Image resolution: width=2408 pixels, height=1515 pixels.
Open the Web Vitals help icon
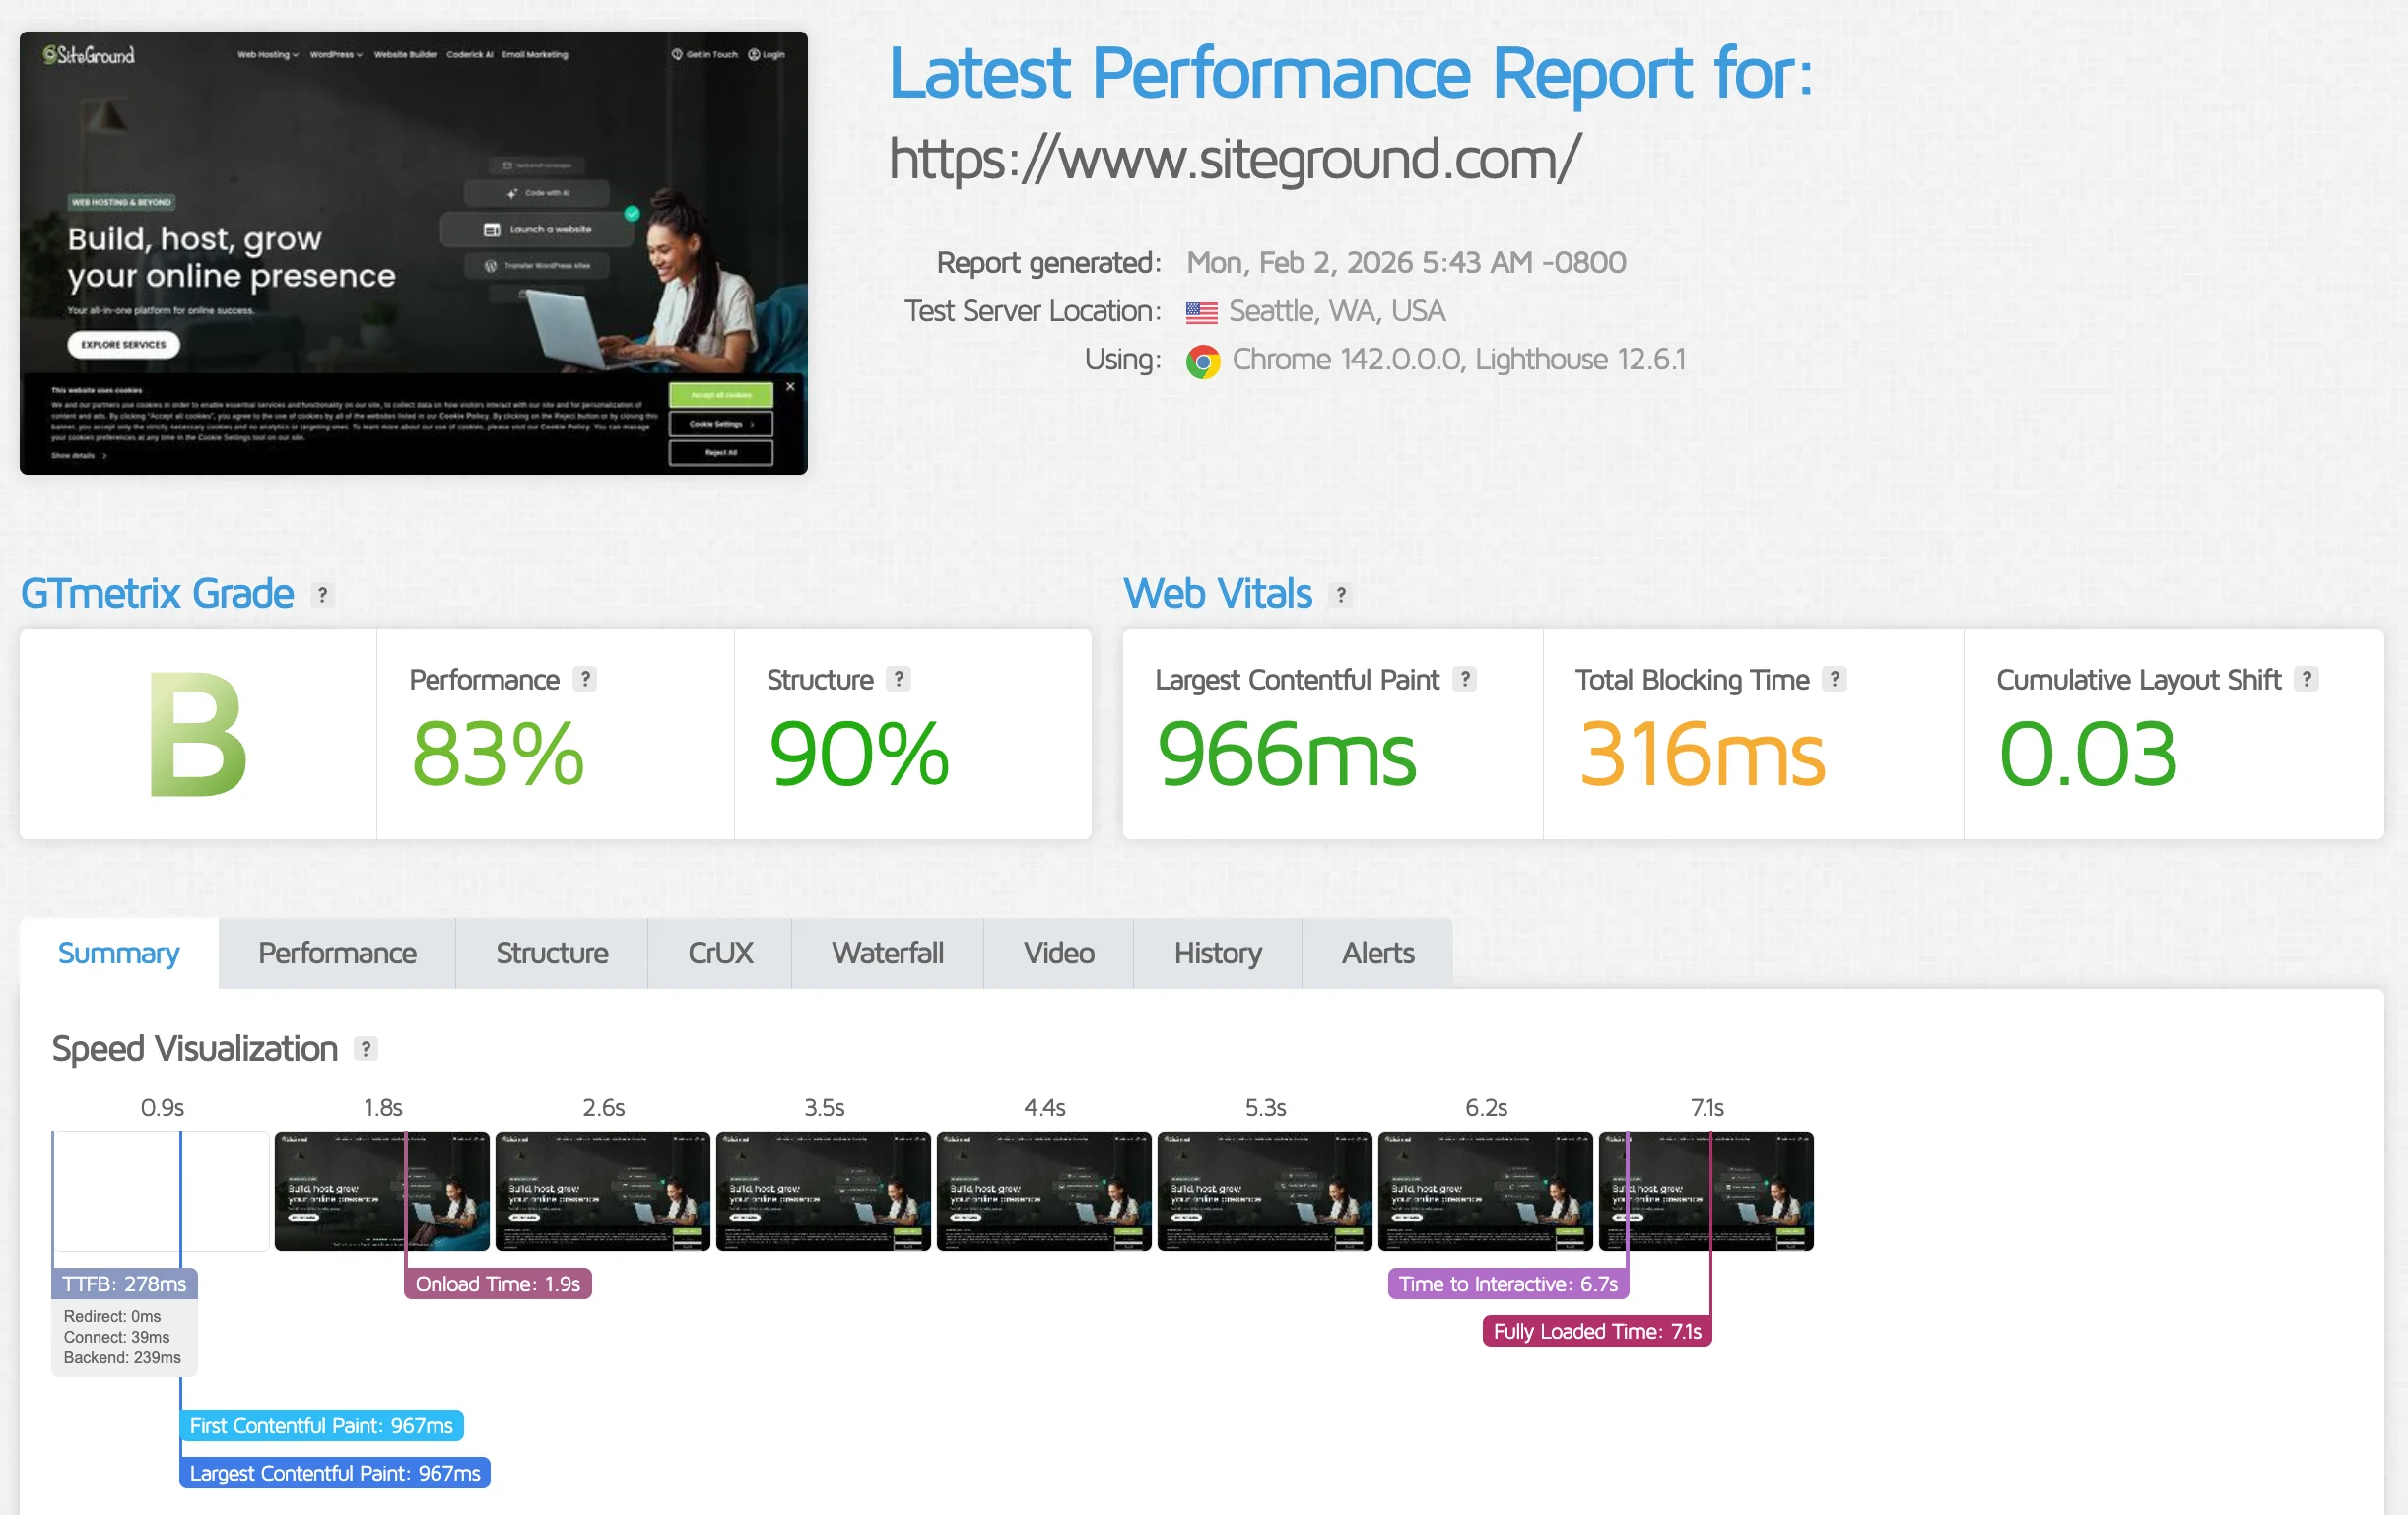1340,594
